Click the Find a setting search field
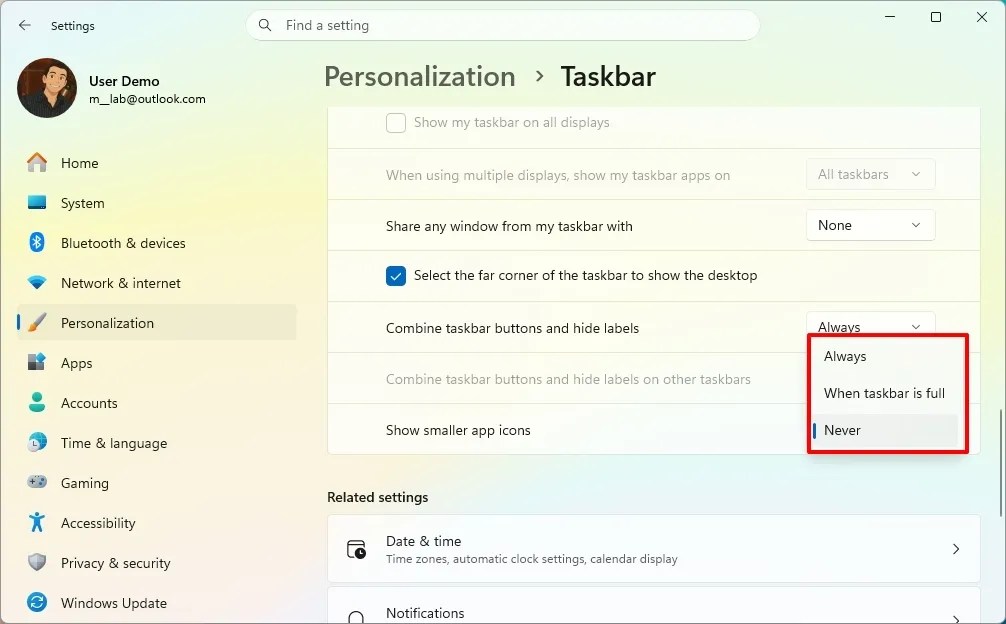The width and height of the screenshot is (1006, 624). pos(503,25)
